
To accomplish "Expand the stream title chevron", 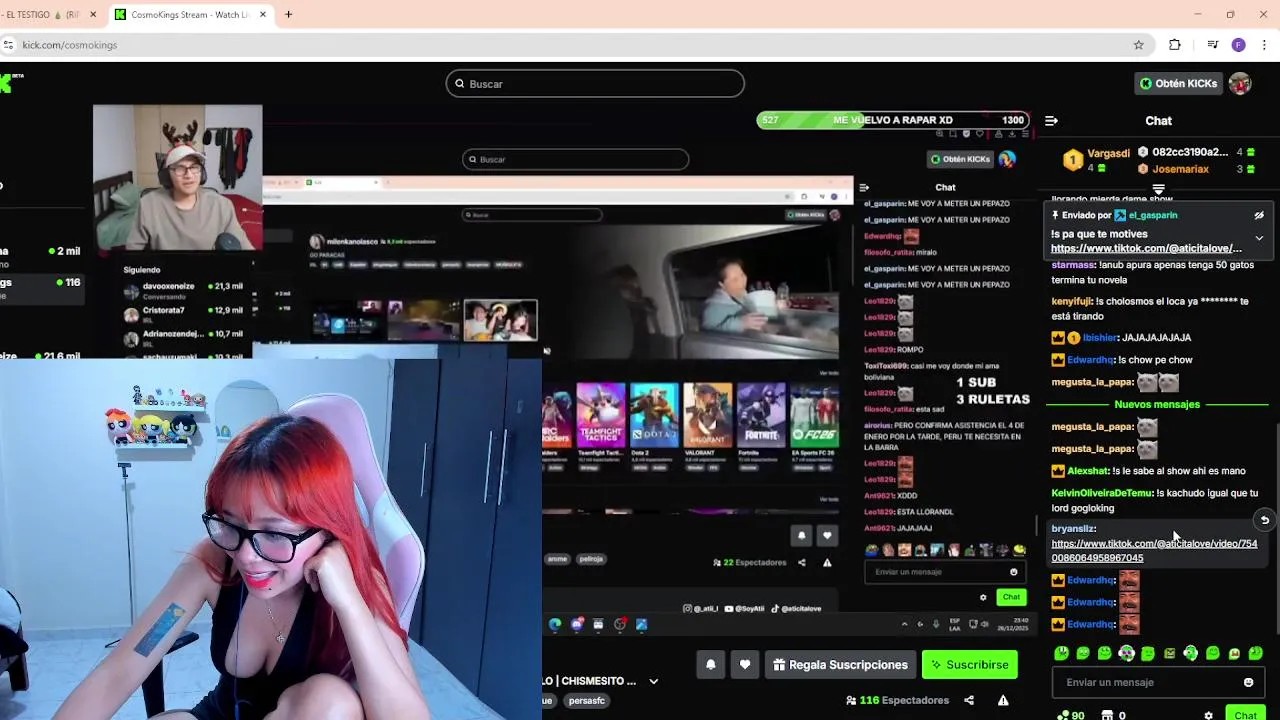I will [x=653, y=681].
